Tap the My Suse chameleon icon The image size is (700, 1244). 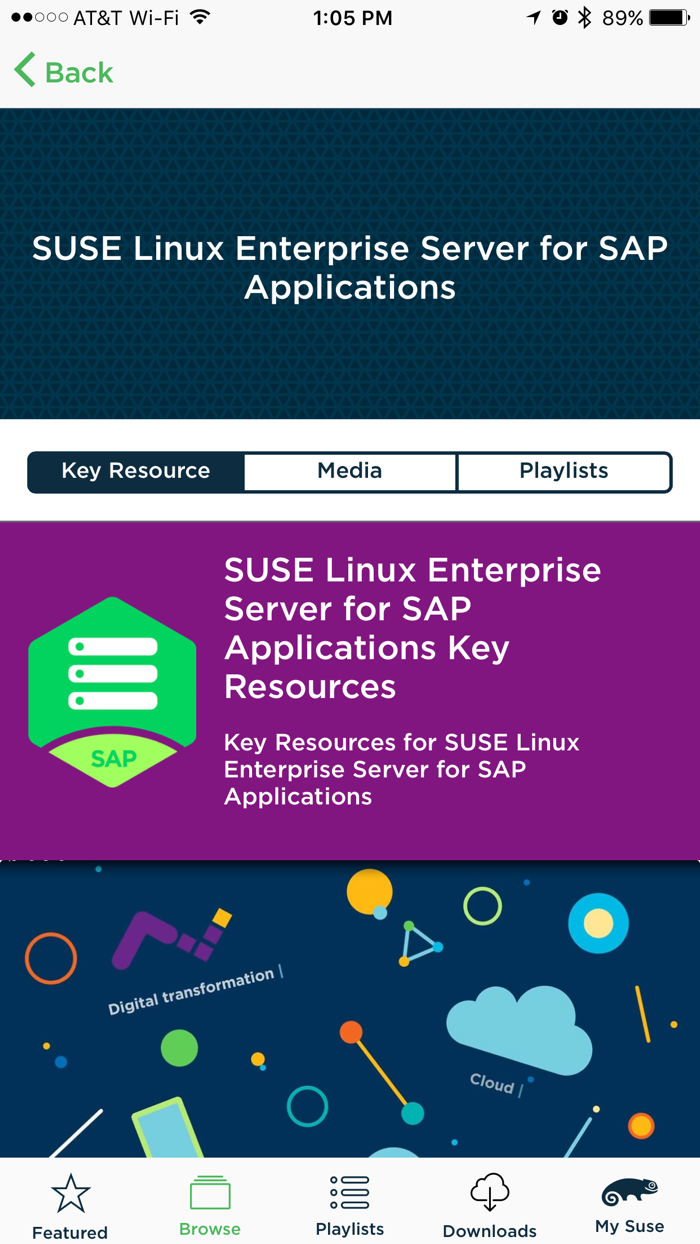(629, 1193)
